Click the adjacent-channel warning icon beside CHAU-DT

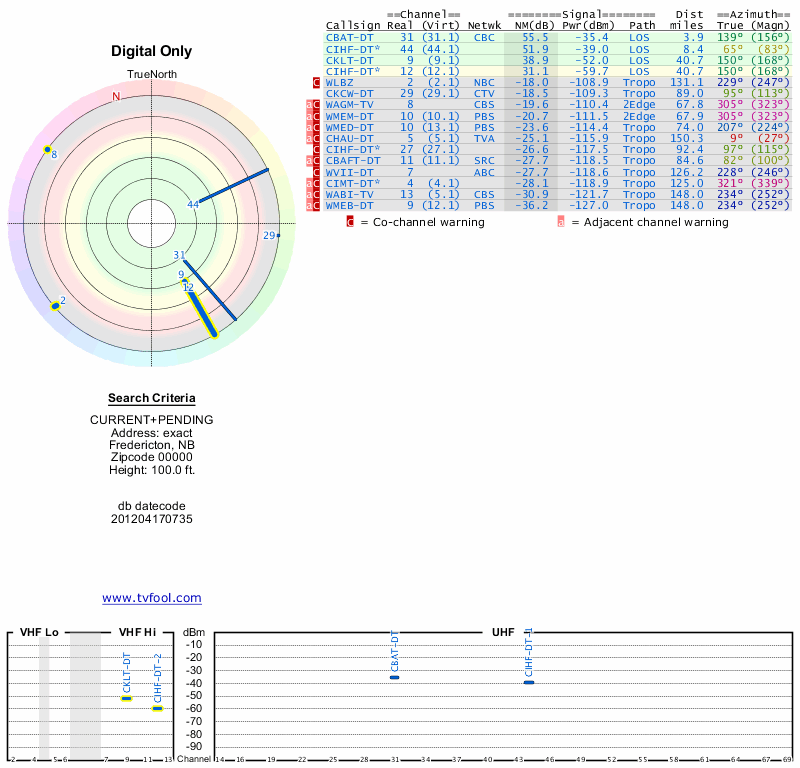click(310, 138)
